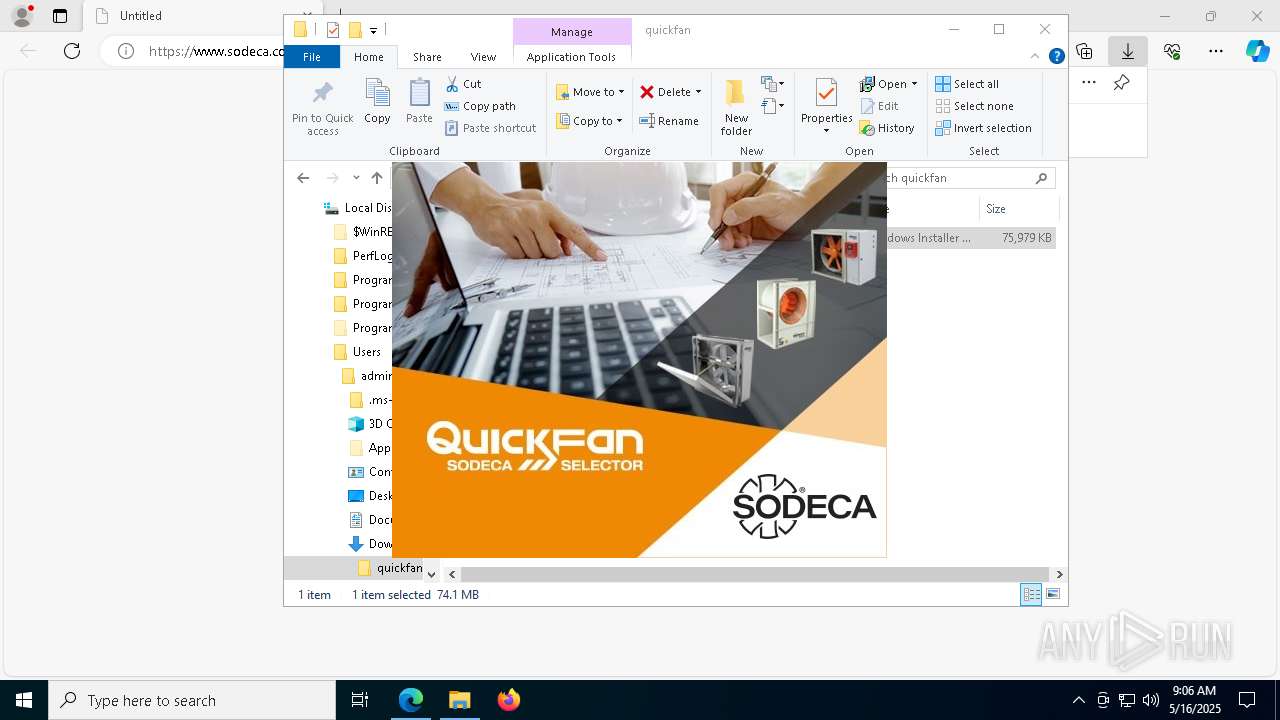
Task: Select PerfLogs folder in tree
Action: [x=363, y=256]
